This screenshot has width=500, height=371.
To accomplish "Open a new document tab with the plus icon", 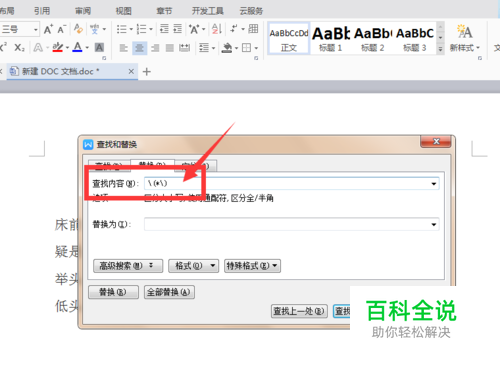I will tap(147, 72).
